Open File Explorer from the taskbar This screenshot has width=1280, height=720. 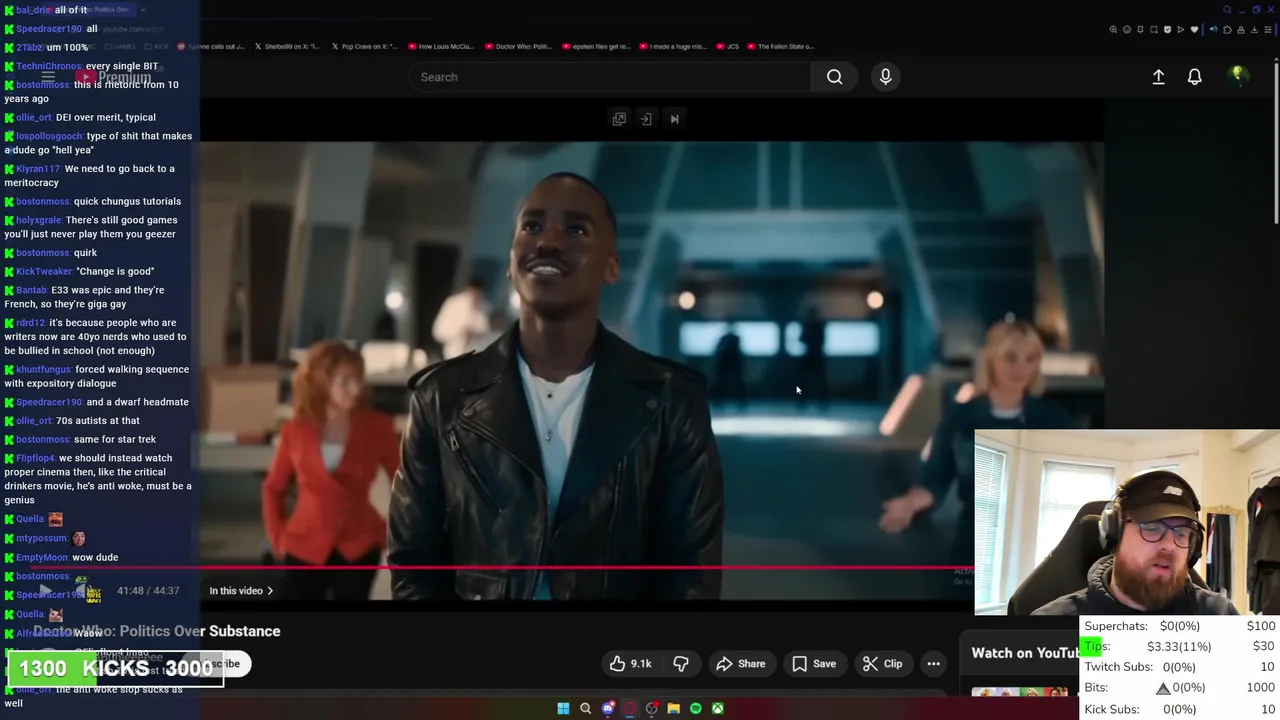coord(674,708)
